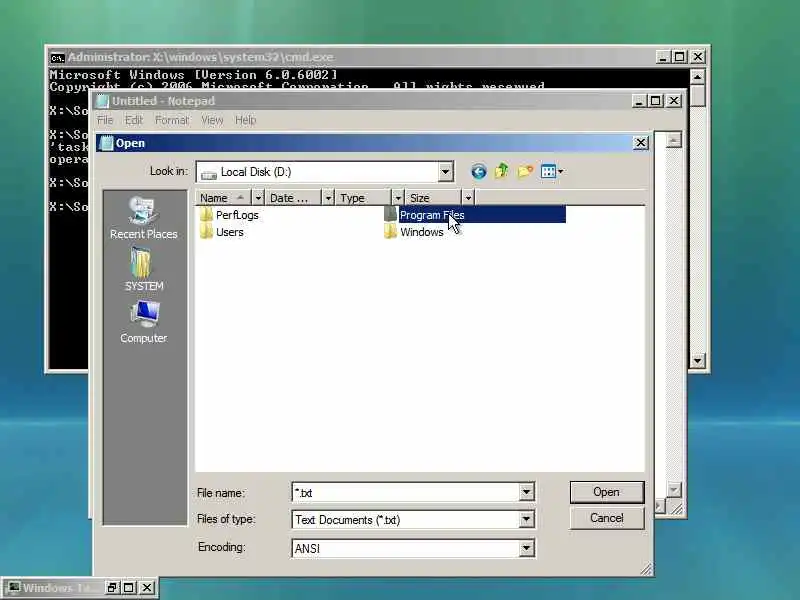This screenshot has width=800, height=600.
Task: Go back using the blue back arrow icon
Action: [x=479, y=171]
